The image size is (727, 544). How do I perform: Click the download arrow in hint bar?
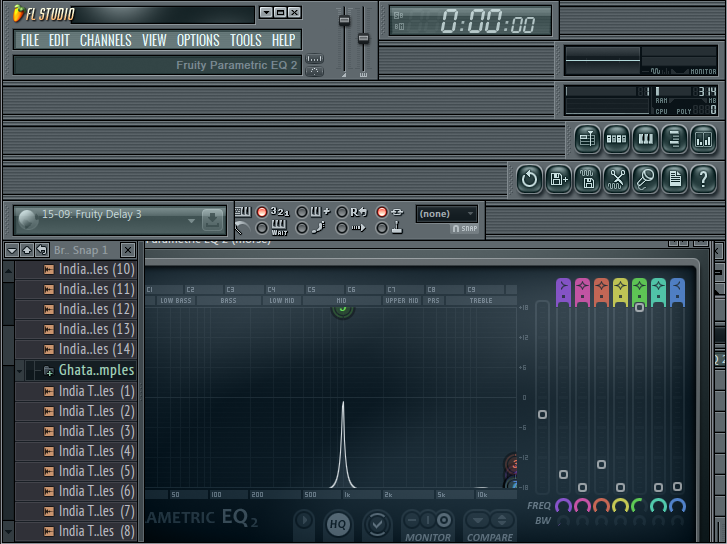212,220
